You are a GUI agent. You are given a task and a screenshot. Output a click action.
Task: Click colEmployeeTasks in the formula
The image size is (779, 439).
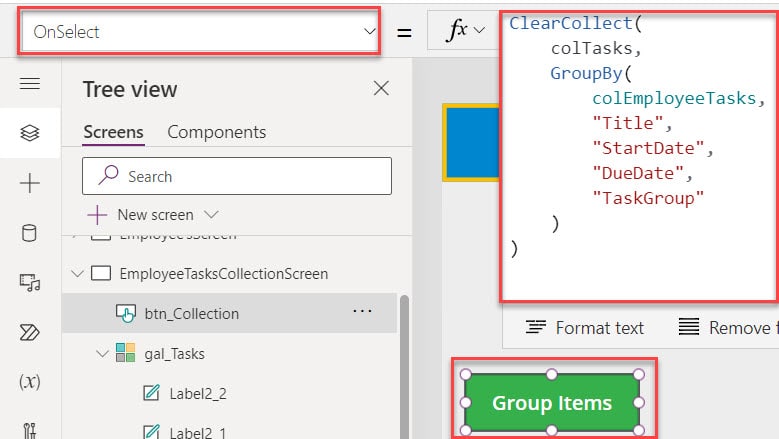pyautogui.click(x=674, y=98)
